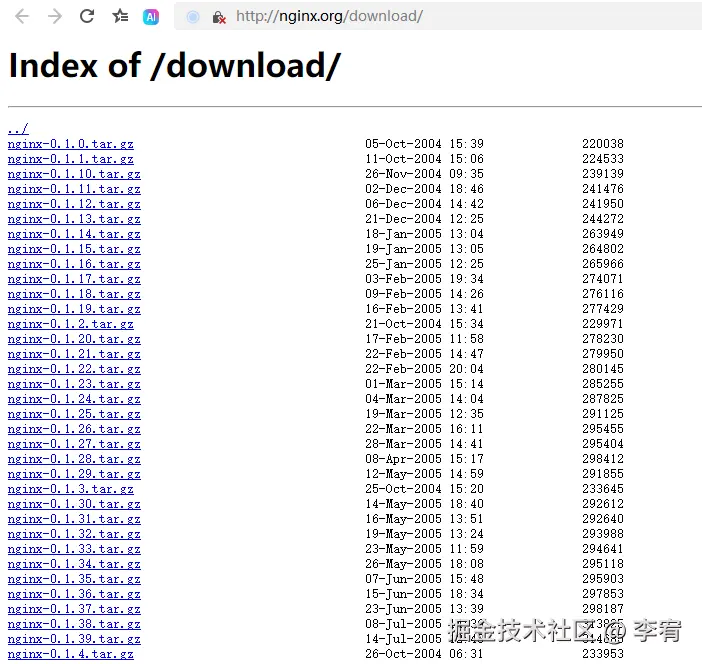Image resolution: width=702 pixels, height=664 pixels.
Task: Open the nginx-0.1.18.tar.gz link
Action: [x=74, y=294]
